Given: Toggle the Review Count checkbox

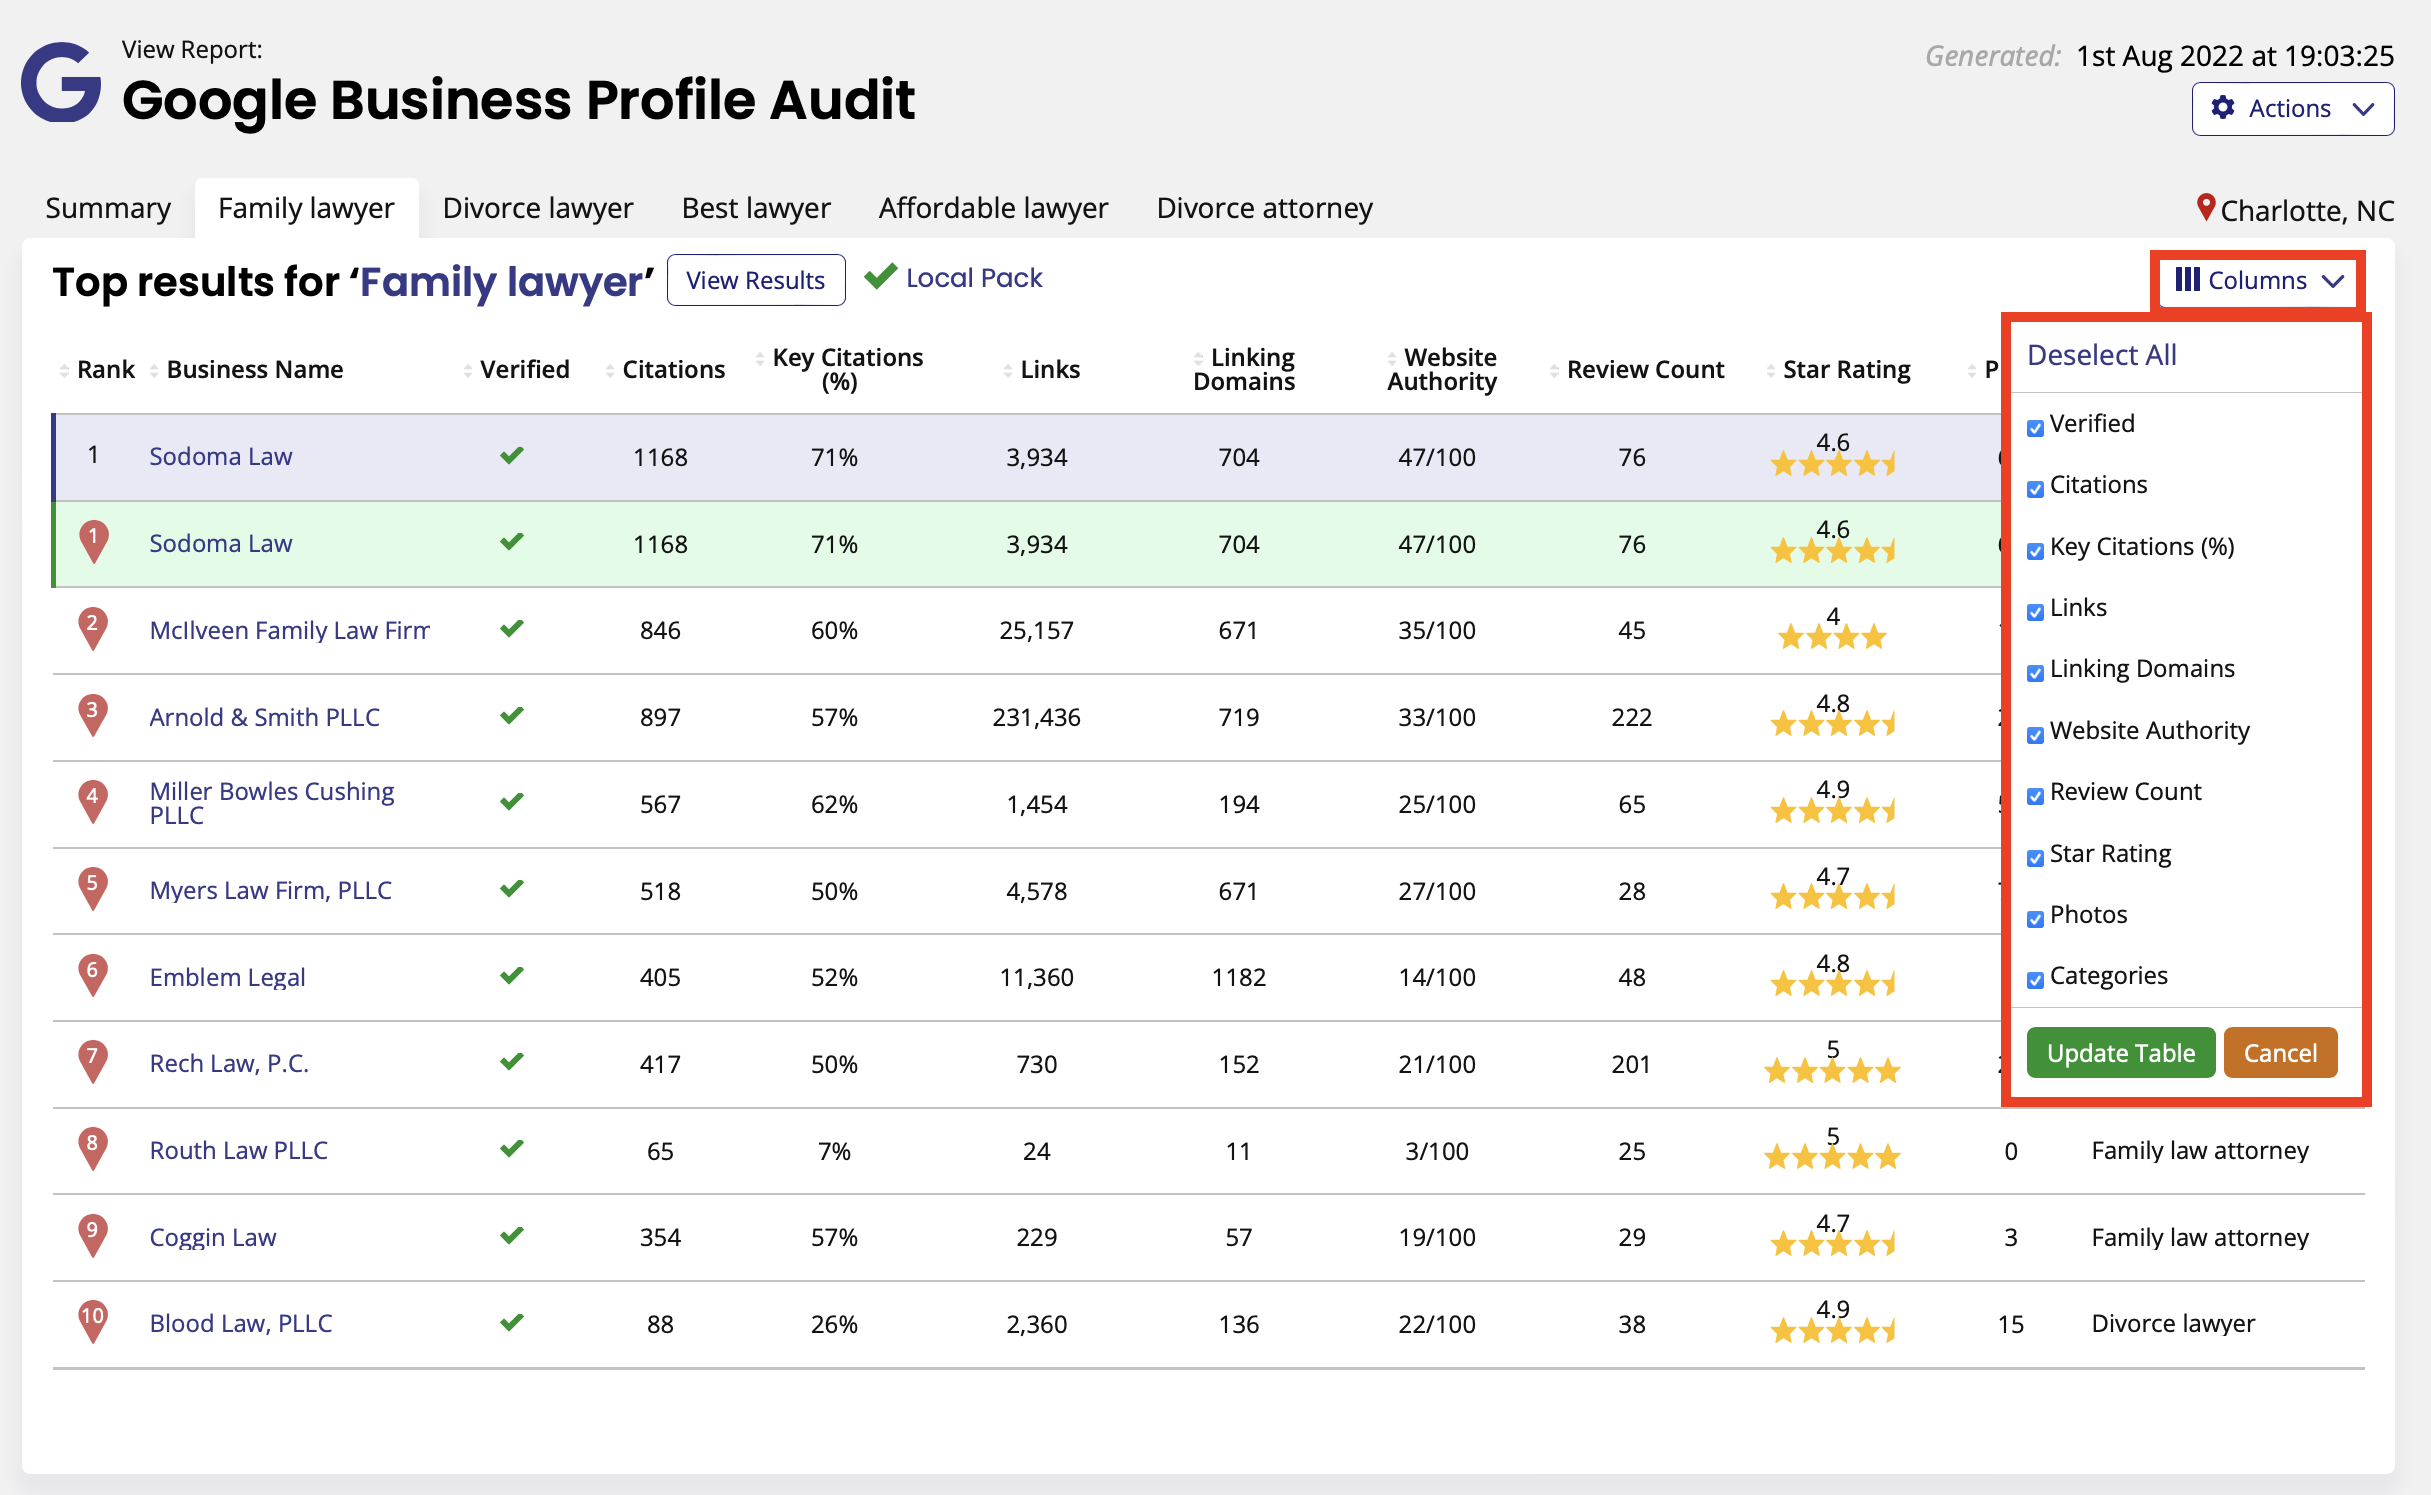Looking at the screenshot, I should pyautogui.click(x=2035, y=796).
